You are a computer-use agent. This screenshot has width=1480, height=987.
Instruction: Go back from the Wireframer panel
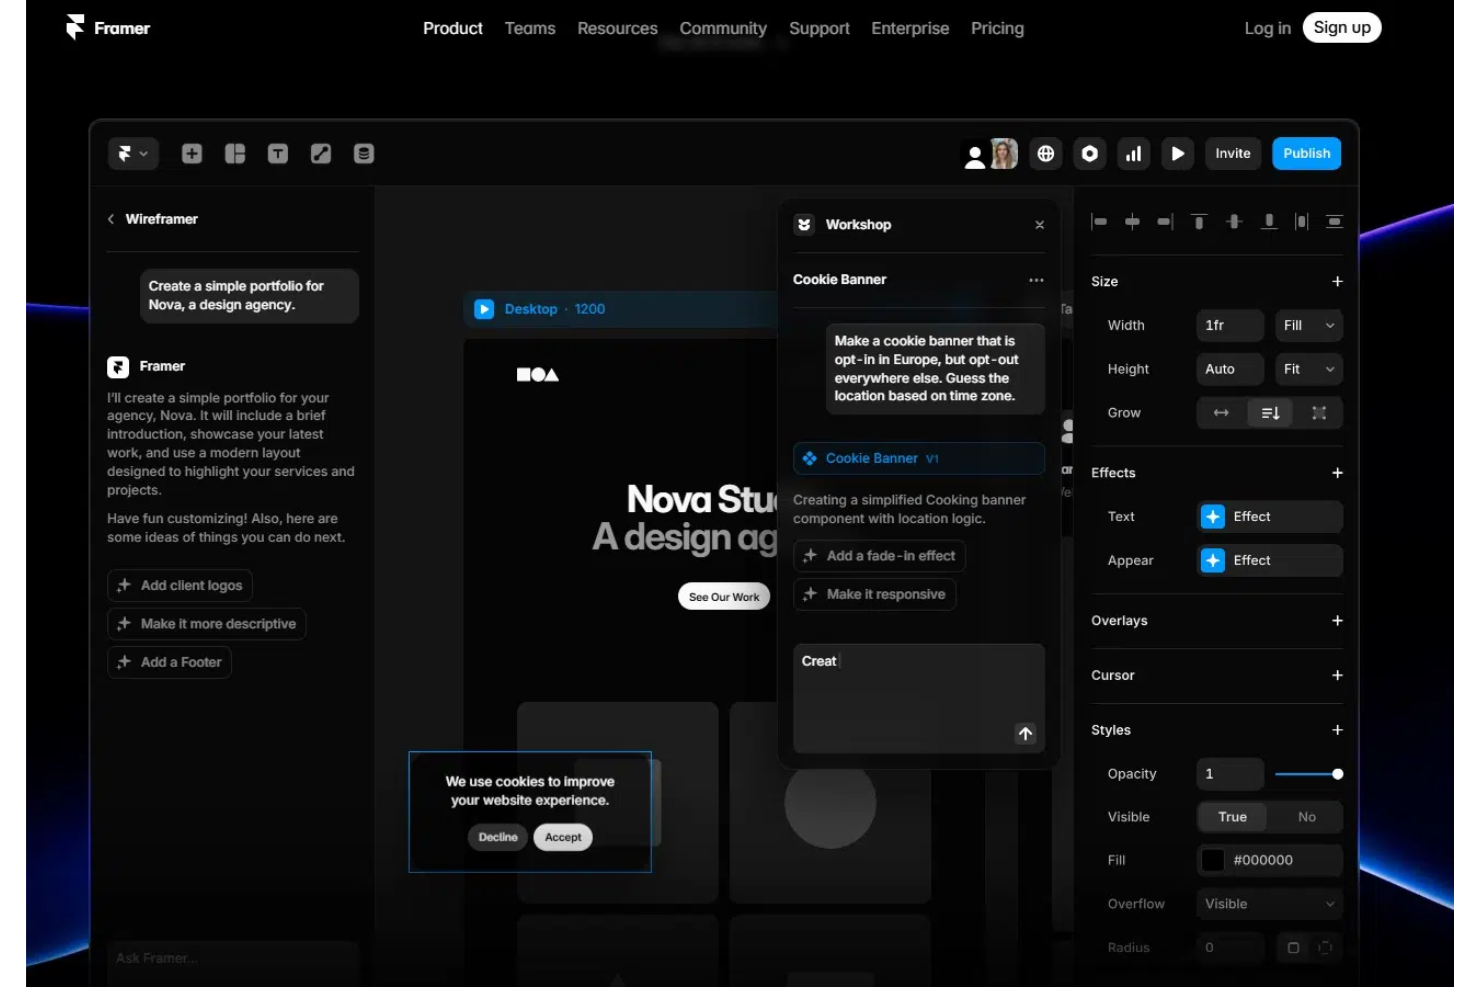111,219
